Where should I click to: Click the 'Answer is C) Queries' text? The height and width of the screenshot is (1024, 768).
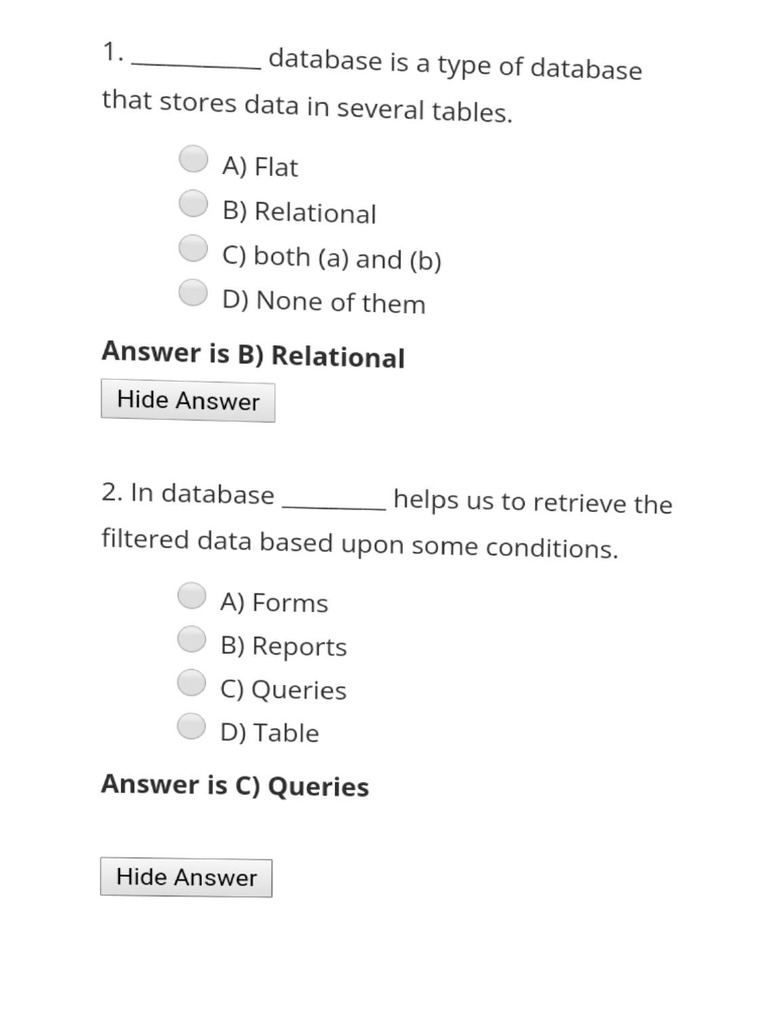click(235, 786)
